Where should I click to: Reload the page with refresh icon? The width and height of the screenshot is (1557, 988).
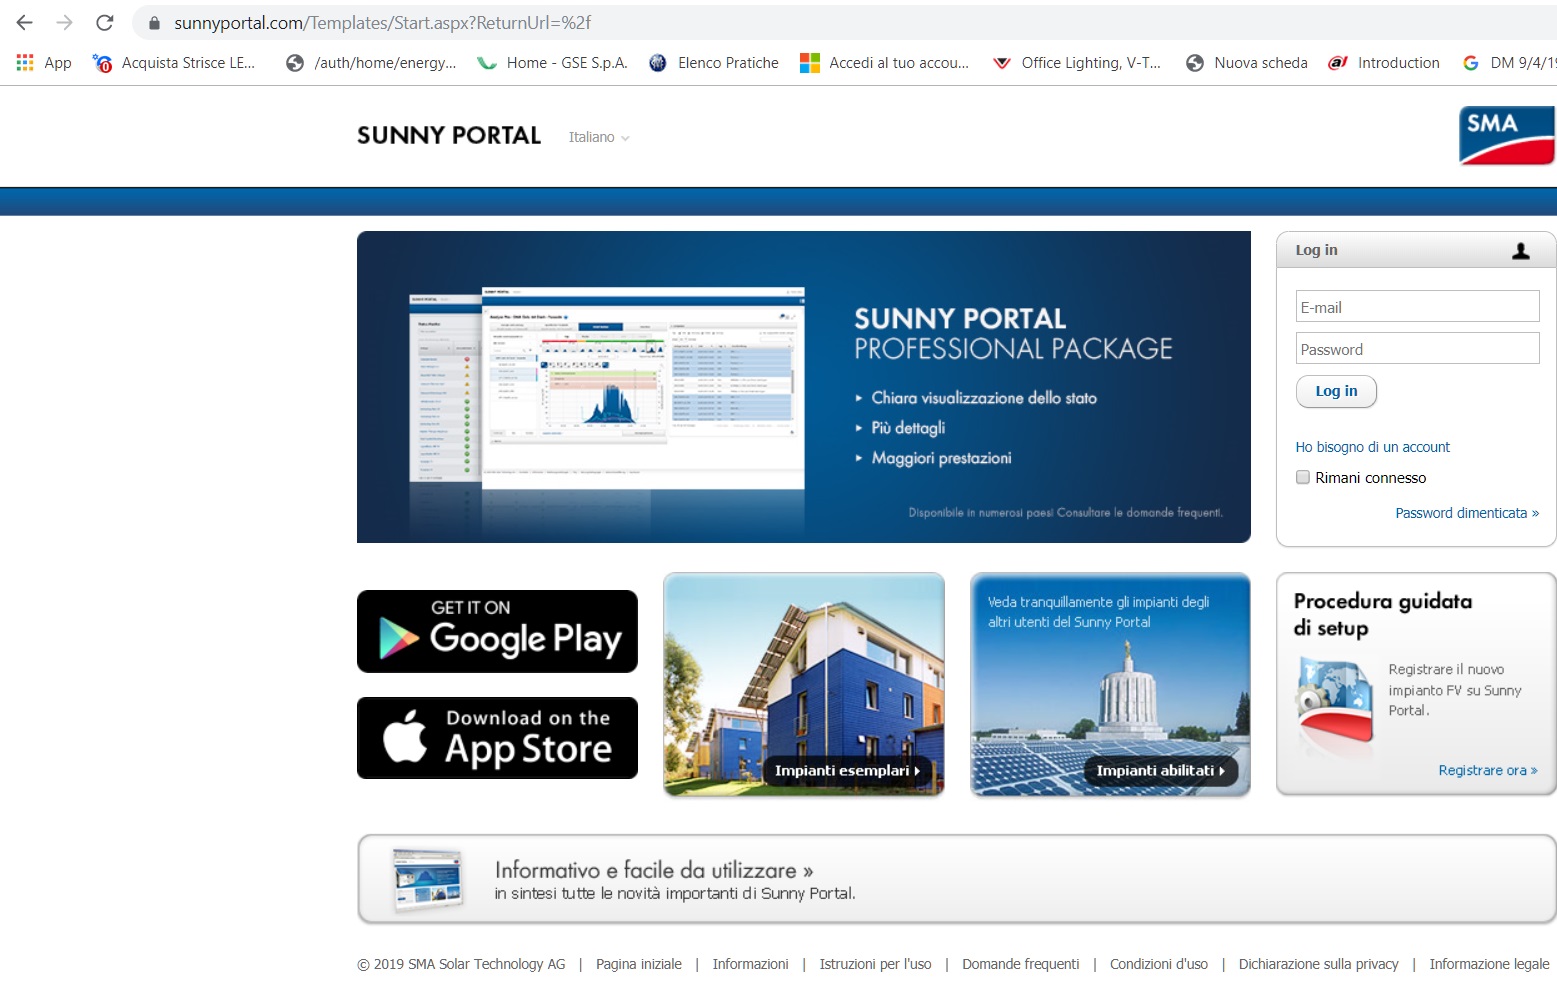[104, 22]
